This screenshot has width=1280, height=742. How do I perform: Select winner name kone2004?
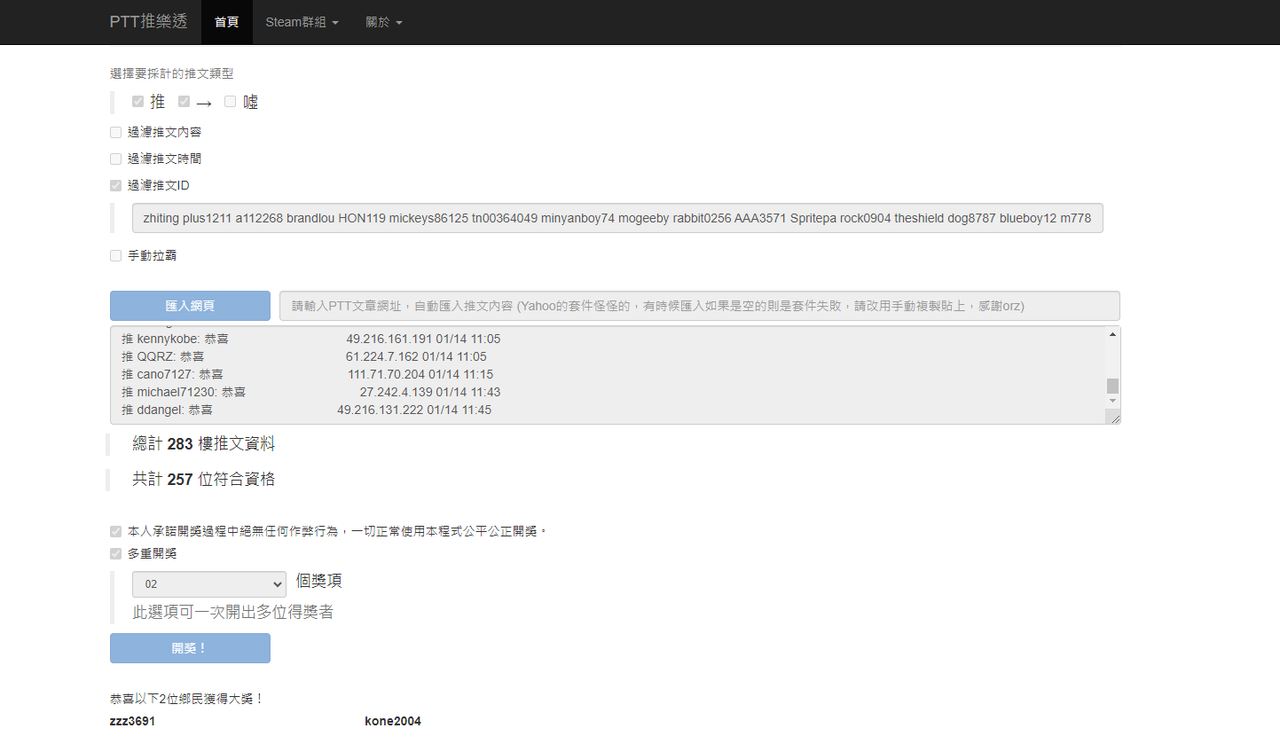(393, 721)
